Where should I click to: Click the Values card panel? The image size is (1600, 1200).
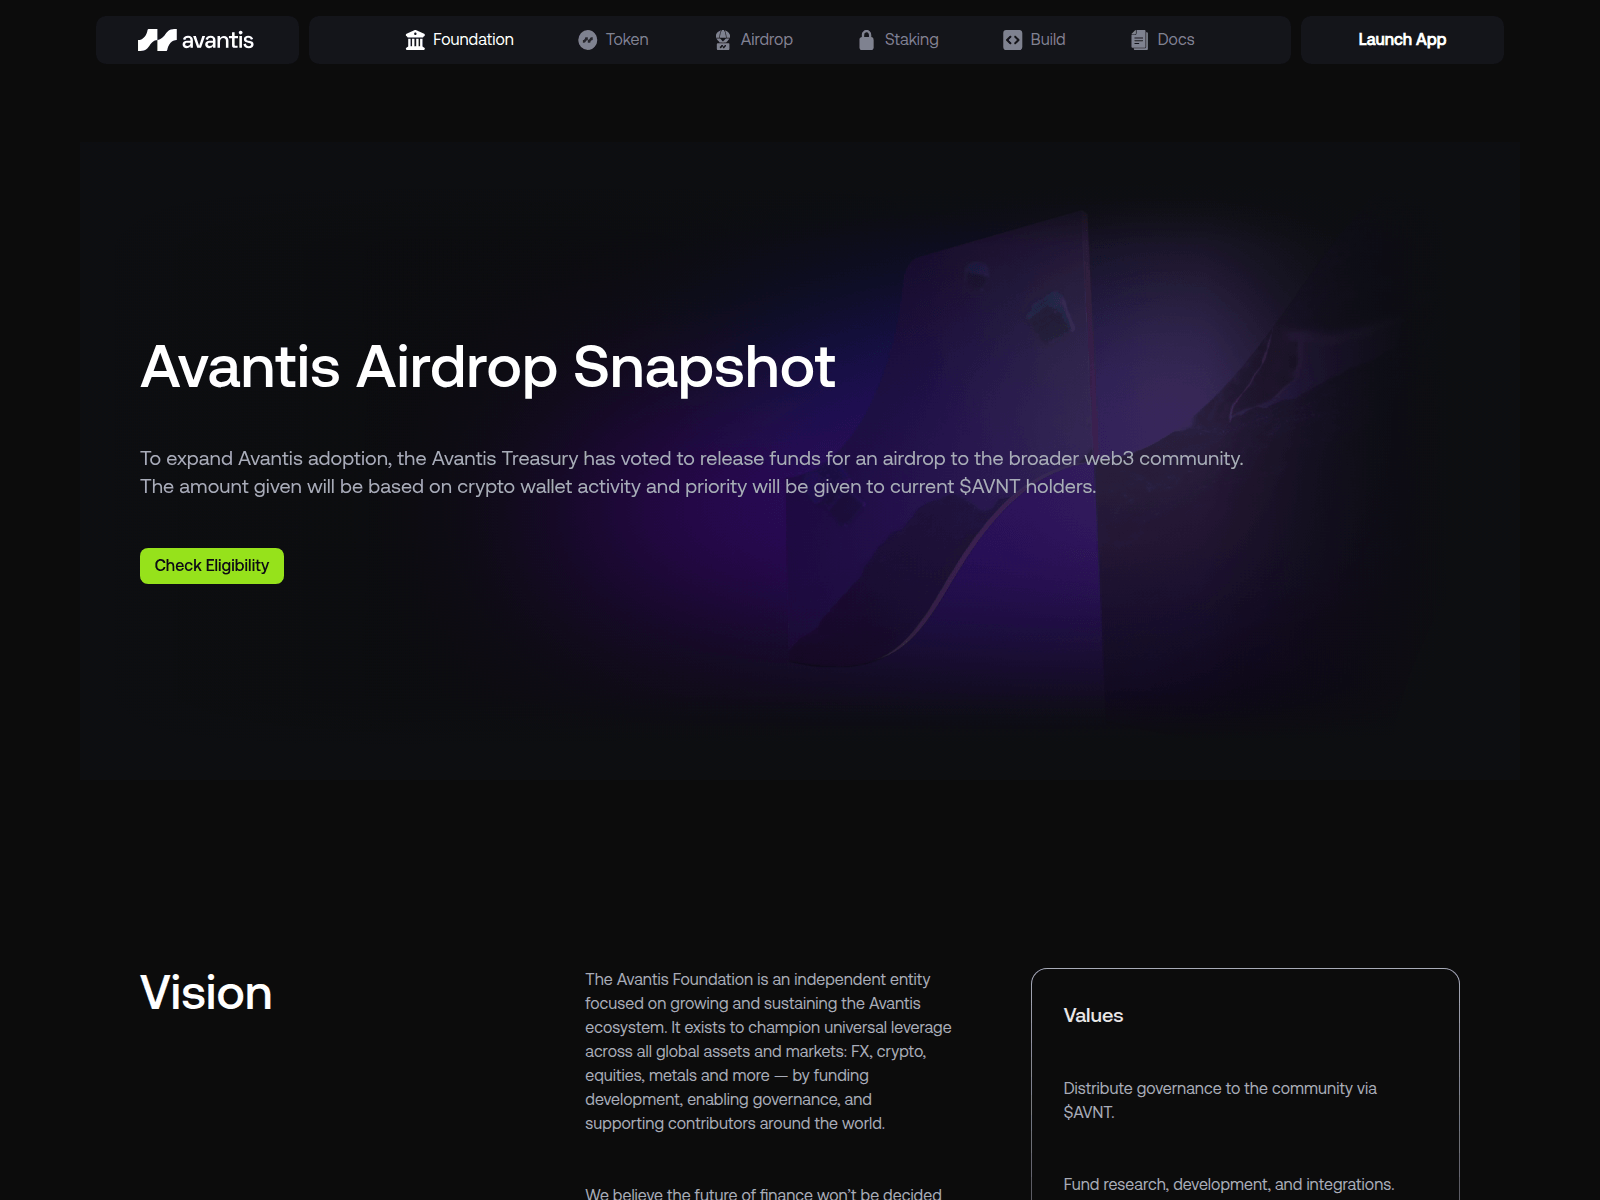1245,1080
